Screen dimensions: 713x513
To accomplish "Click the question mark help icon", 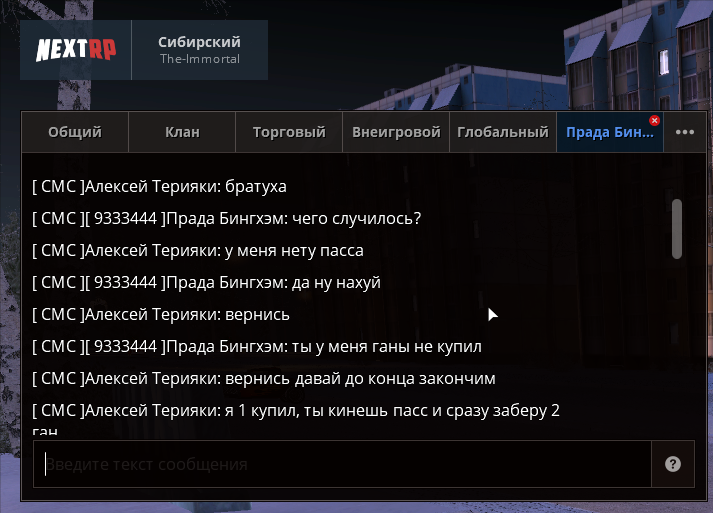I will (x=673, y=464).
